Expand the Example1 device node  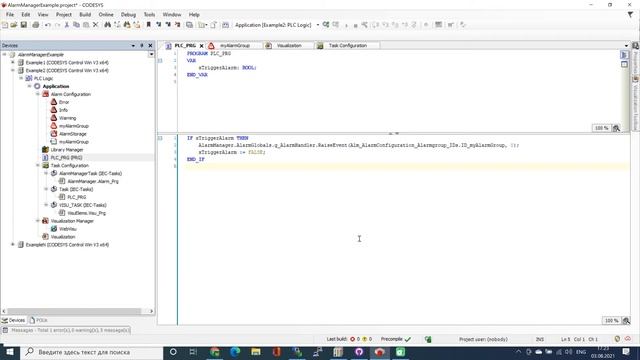click(13, 62)
